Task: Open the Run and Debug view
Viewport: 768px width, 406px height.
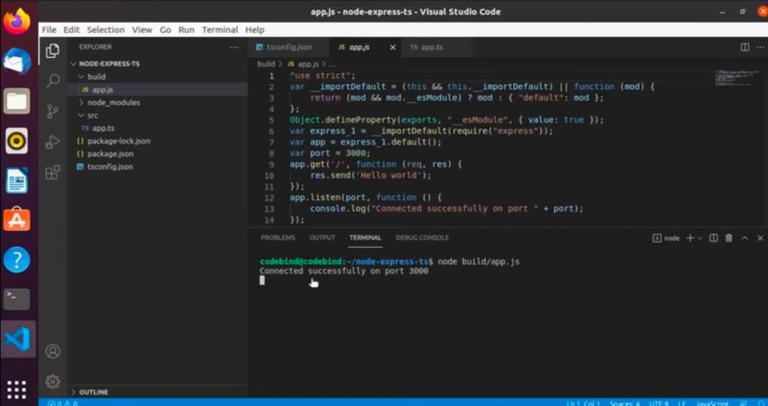Action: pyautogui.click(x=52, y=142)
